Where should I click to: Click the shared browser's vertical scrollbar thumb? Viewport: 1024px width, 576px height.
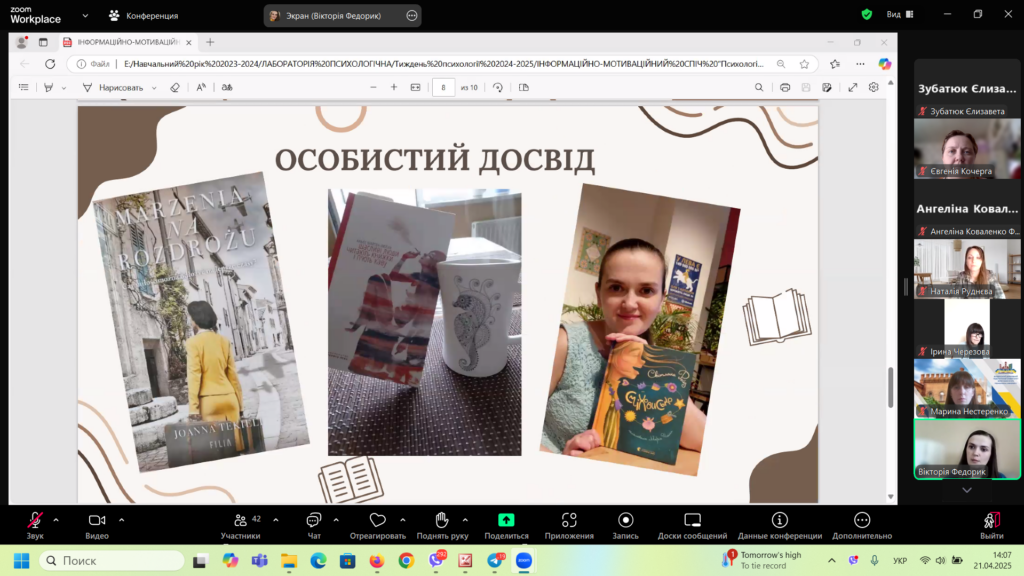point(890,388)
